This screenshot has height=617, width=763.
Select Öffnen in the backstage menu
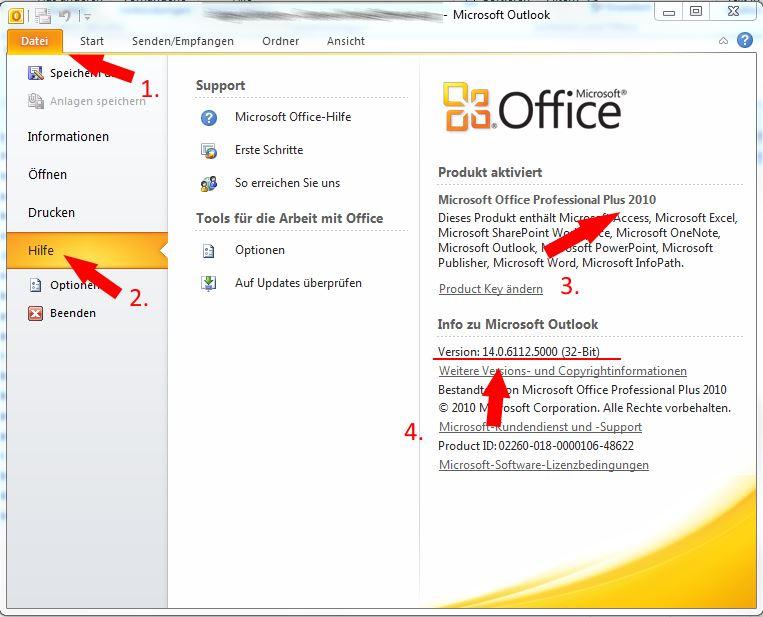coord(47,175)
